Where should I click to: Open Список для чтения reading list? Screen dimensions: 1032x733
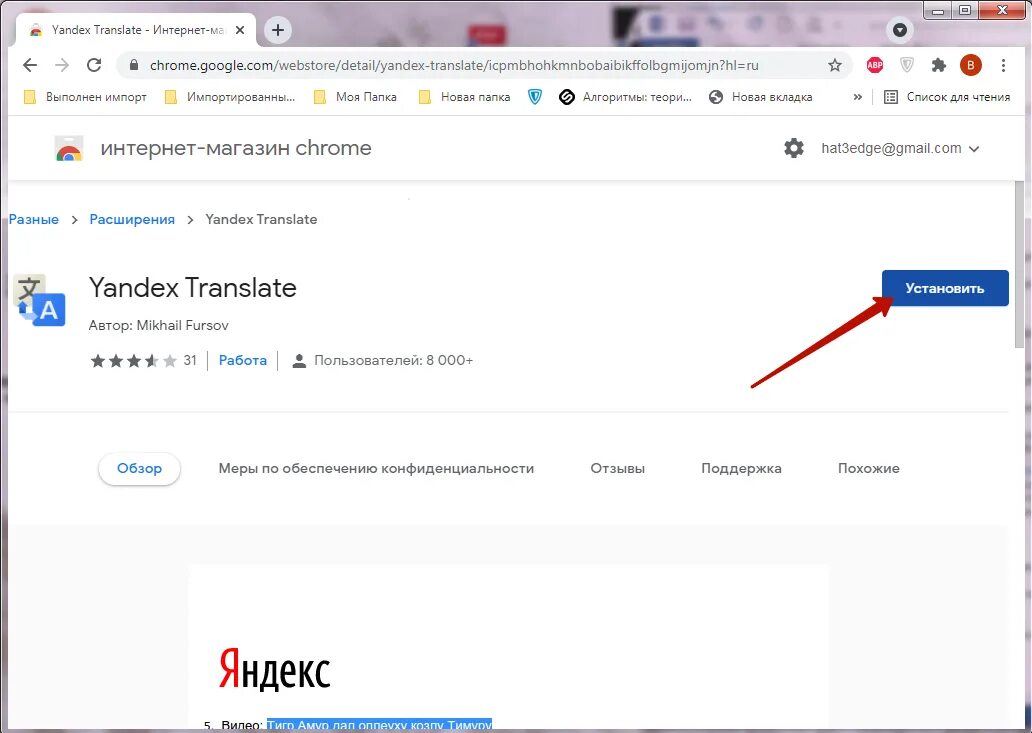pos(946,97)
